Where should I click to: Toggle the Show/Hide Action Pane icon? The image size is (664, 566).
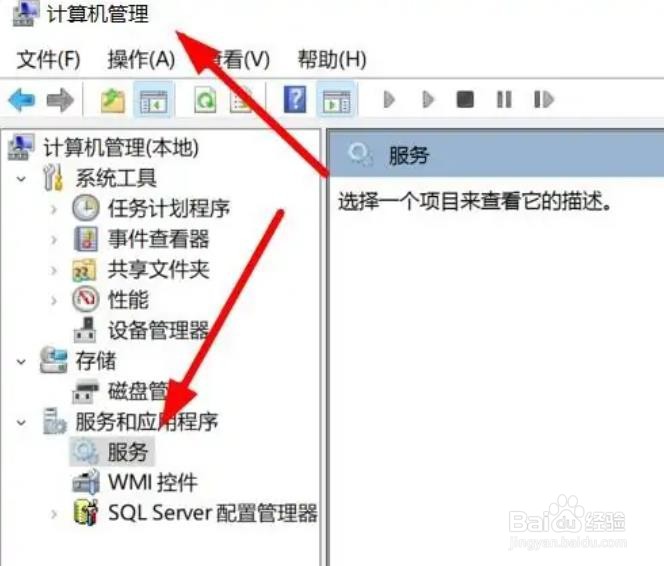[337, 101]
